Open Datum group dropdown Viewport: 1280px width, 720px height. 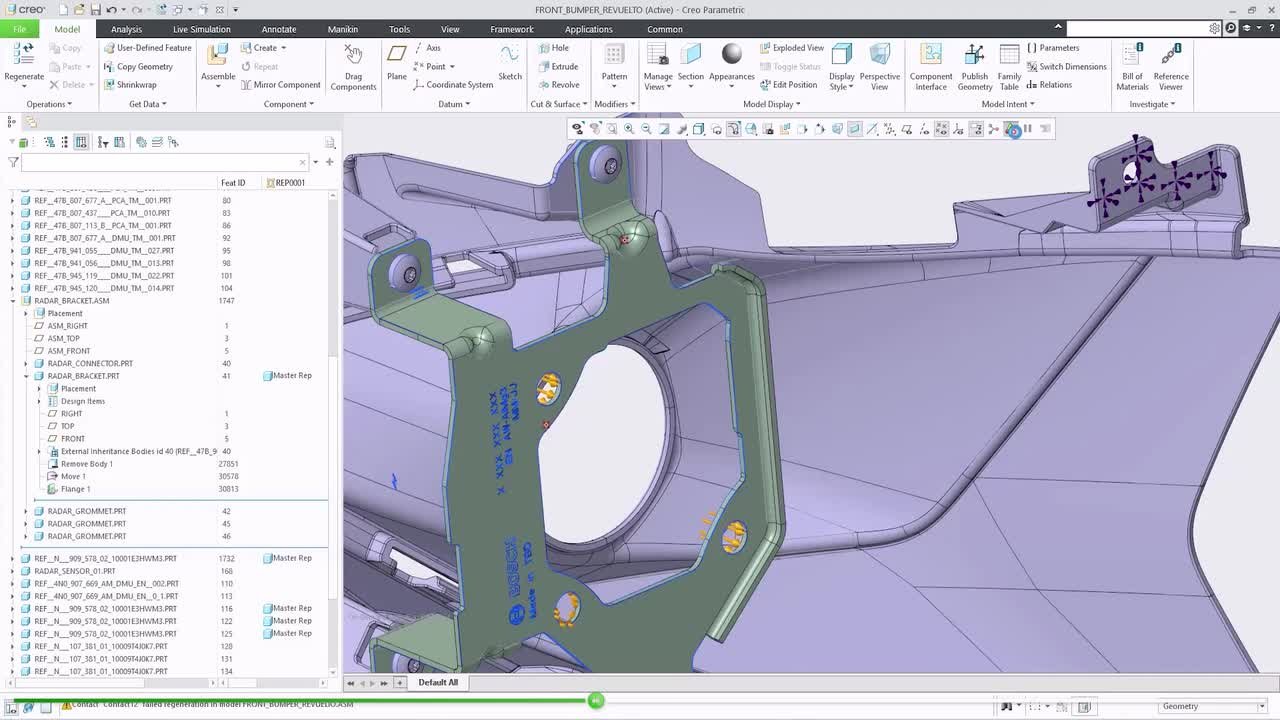coord(453,104)
